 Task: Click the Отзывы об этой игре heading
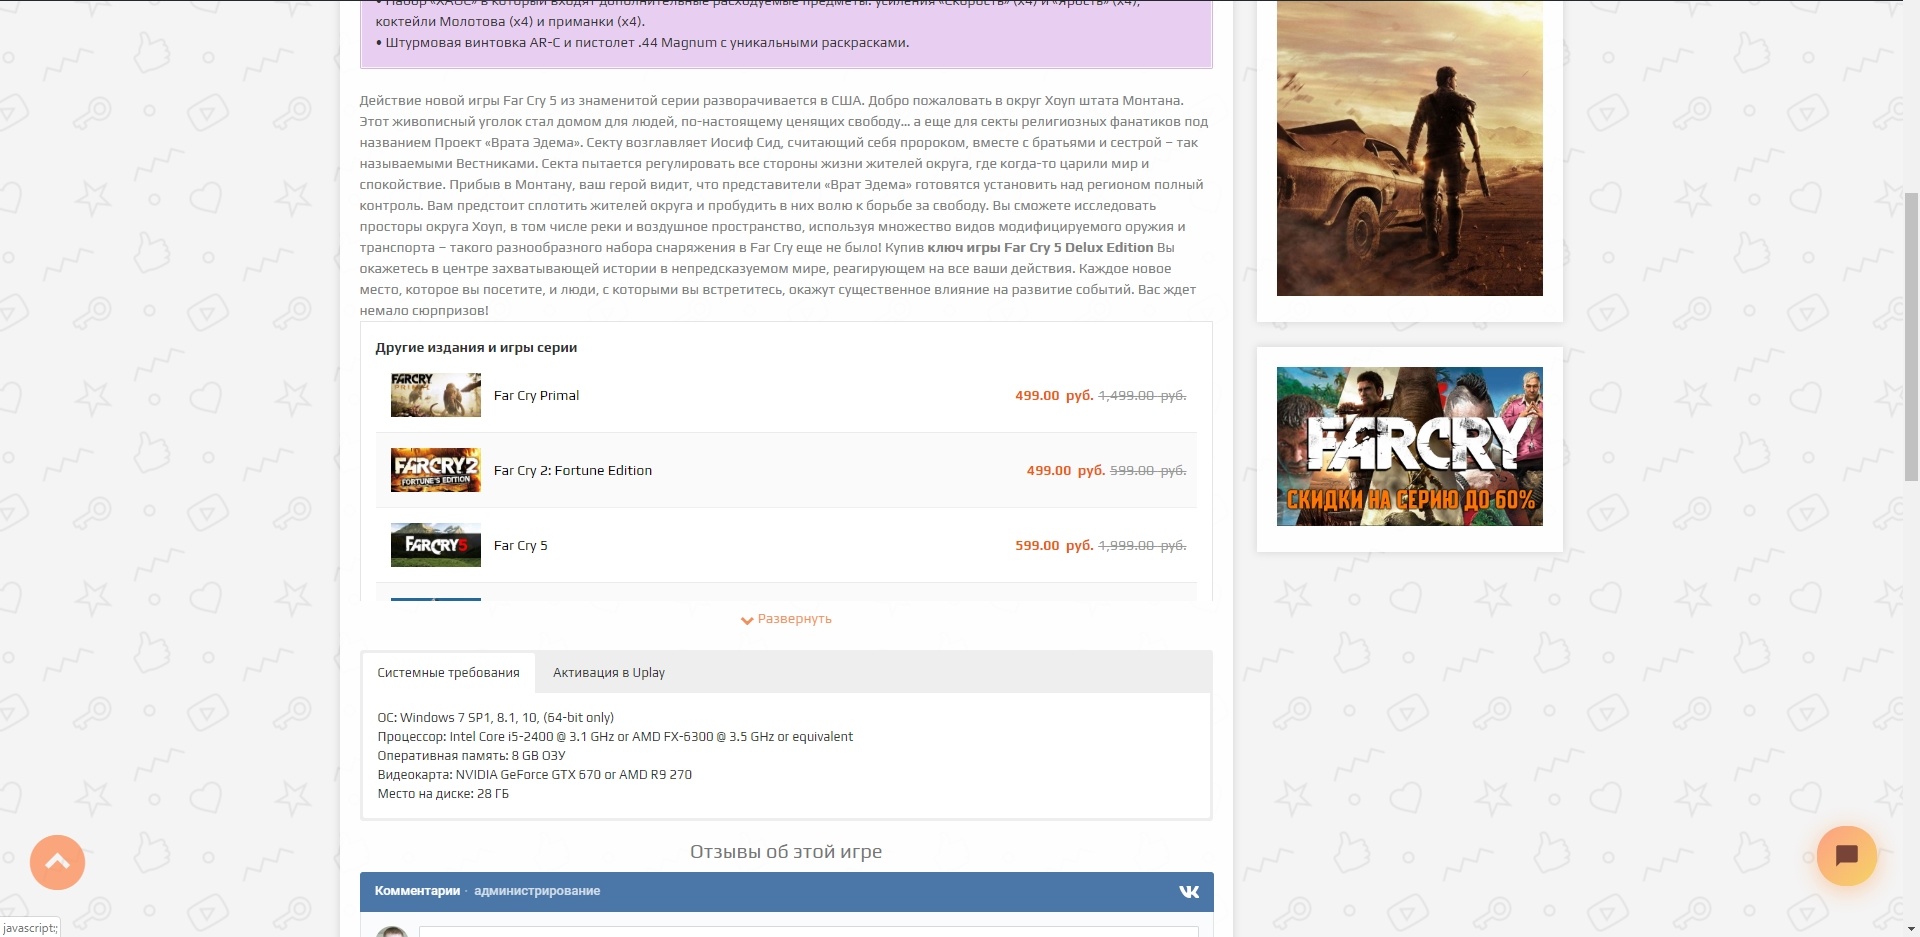tap(786, 852)
